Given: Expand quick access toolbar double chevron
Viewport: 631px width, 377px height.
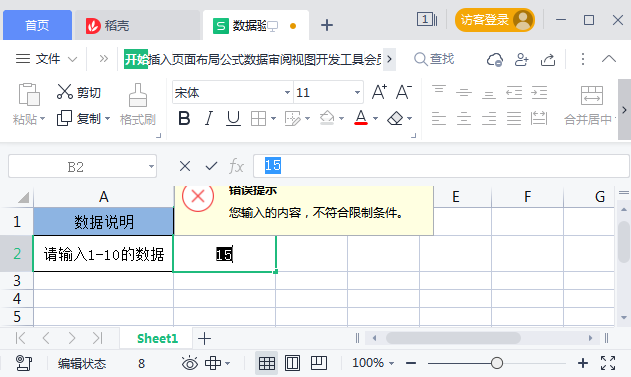Looking at the screenshot, I should tap(103, 59).
